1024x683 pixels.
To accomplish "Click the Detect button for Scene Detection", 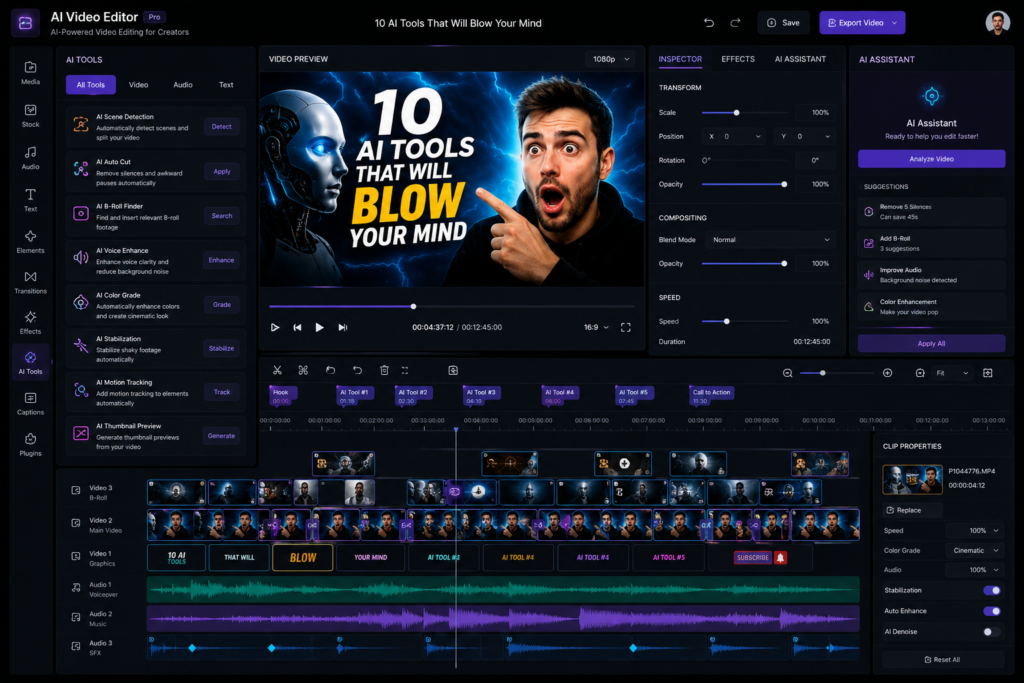I will tap(221, 127).
